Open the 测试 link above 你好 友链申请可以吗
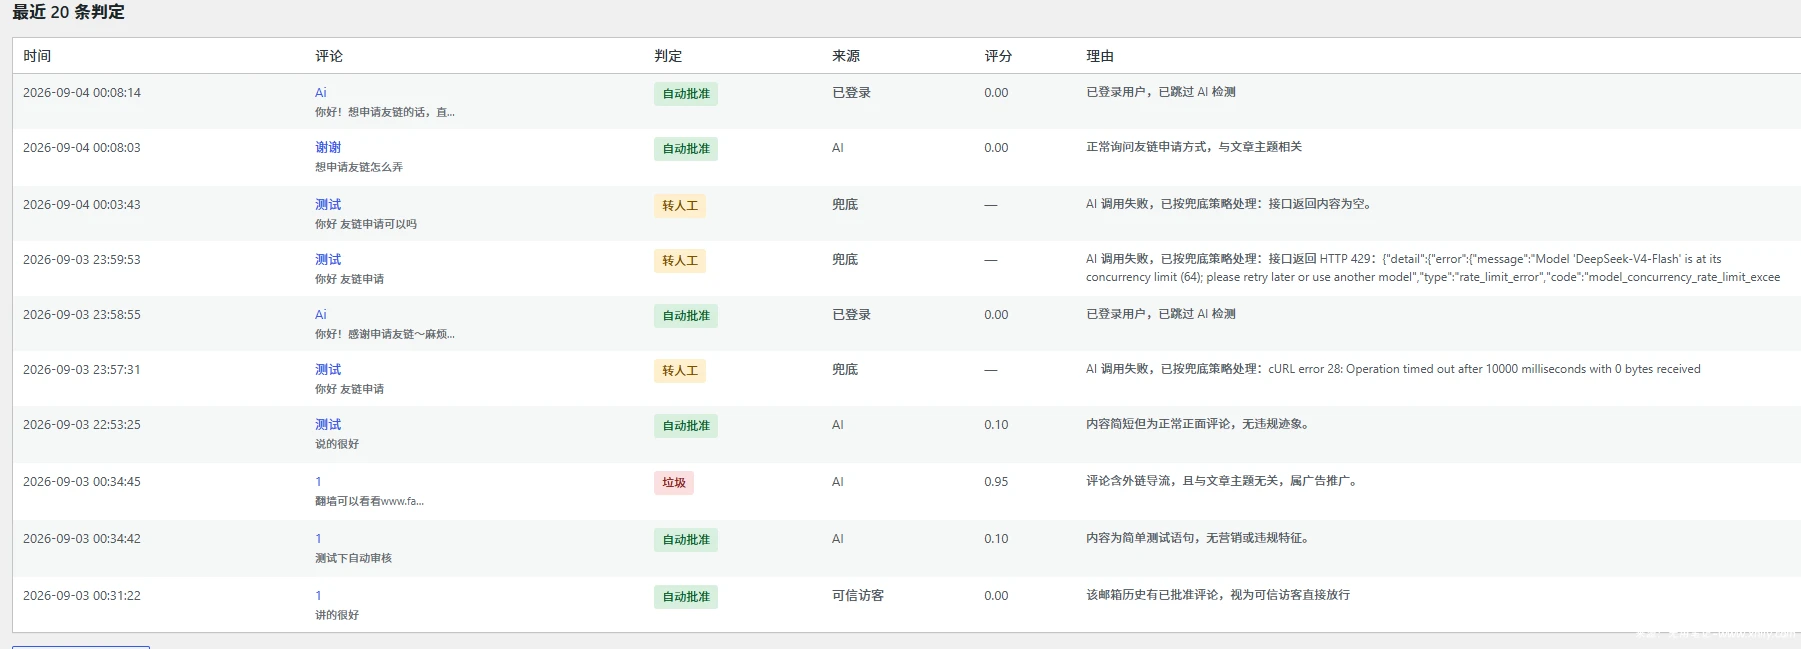 328,205
